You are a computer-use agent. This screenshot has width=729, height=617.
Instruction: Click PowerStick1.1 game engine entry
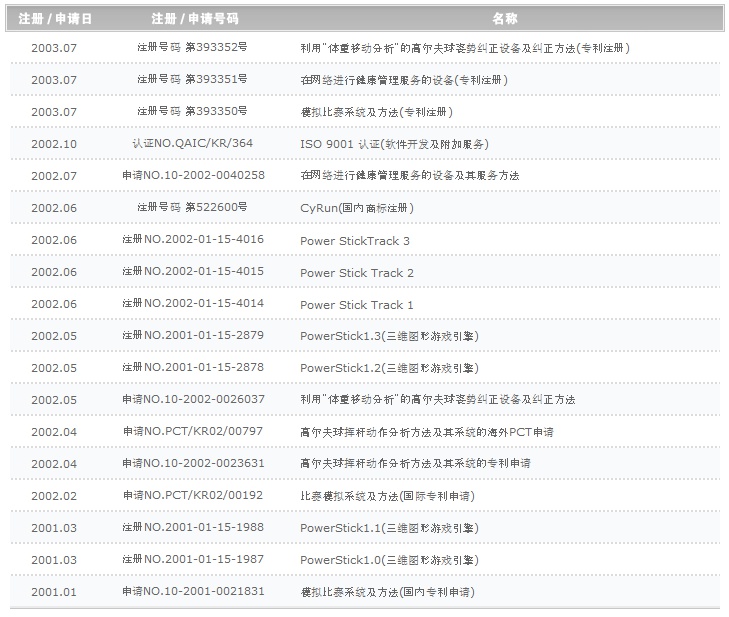click(389, 528)
